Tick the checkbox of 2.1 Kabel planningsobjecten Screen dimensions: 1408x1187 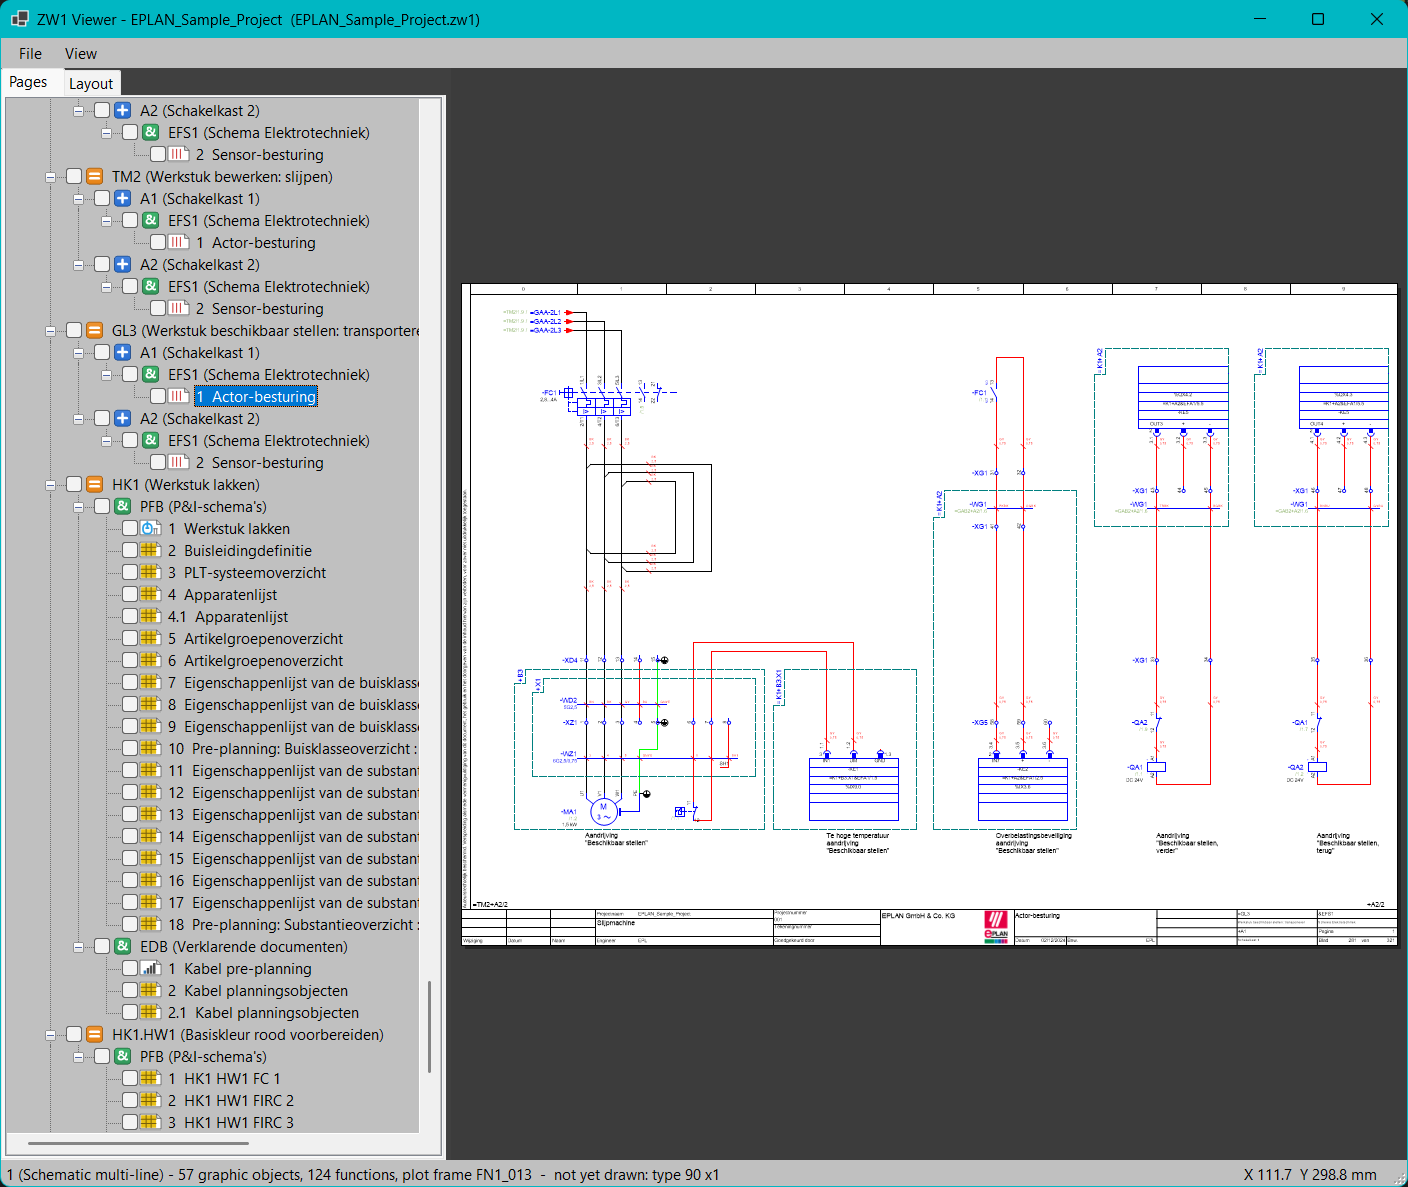pos(130,1013)
